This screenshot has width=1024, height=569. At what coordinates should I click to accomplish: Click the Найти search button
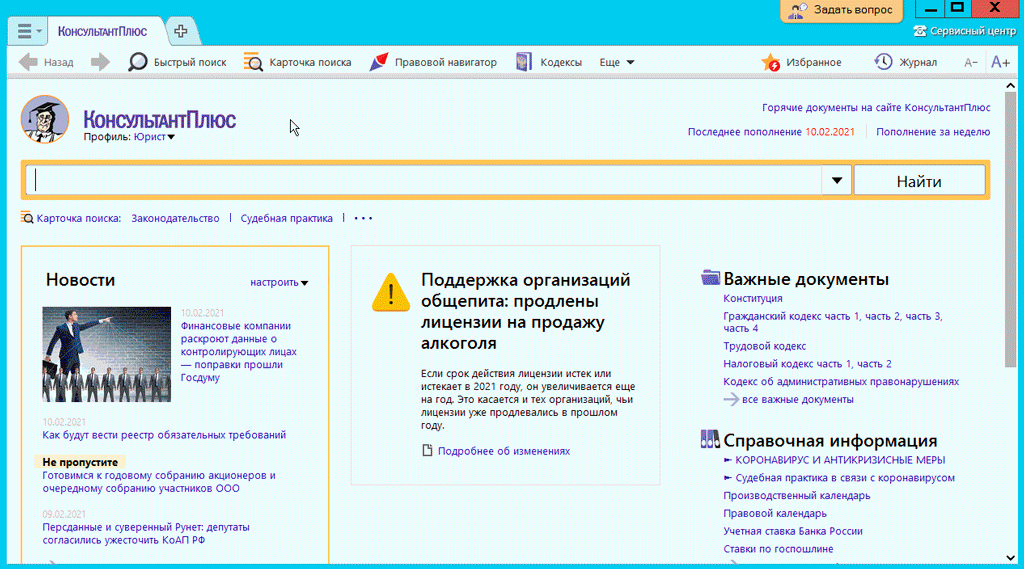[919, 181]
